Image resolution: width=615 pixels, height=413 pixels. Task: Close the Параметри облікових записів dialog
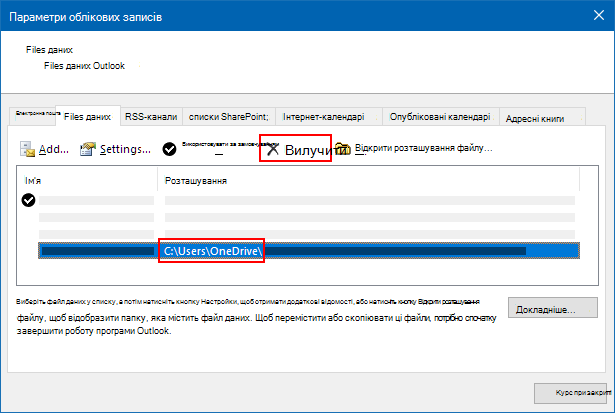click(x=599, y=15)
